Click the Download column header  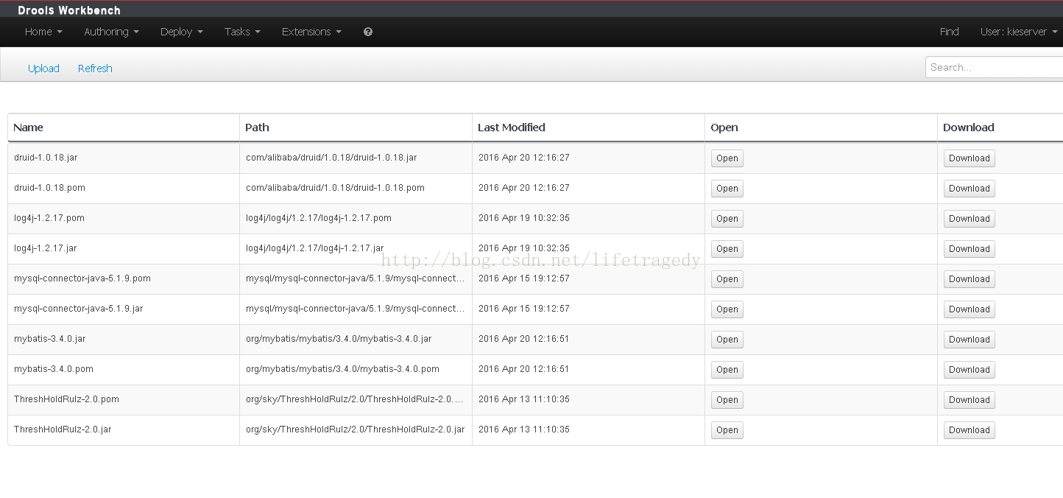pyautogui.click(x=968, y=127)
